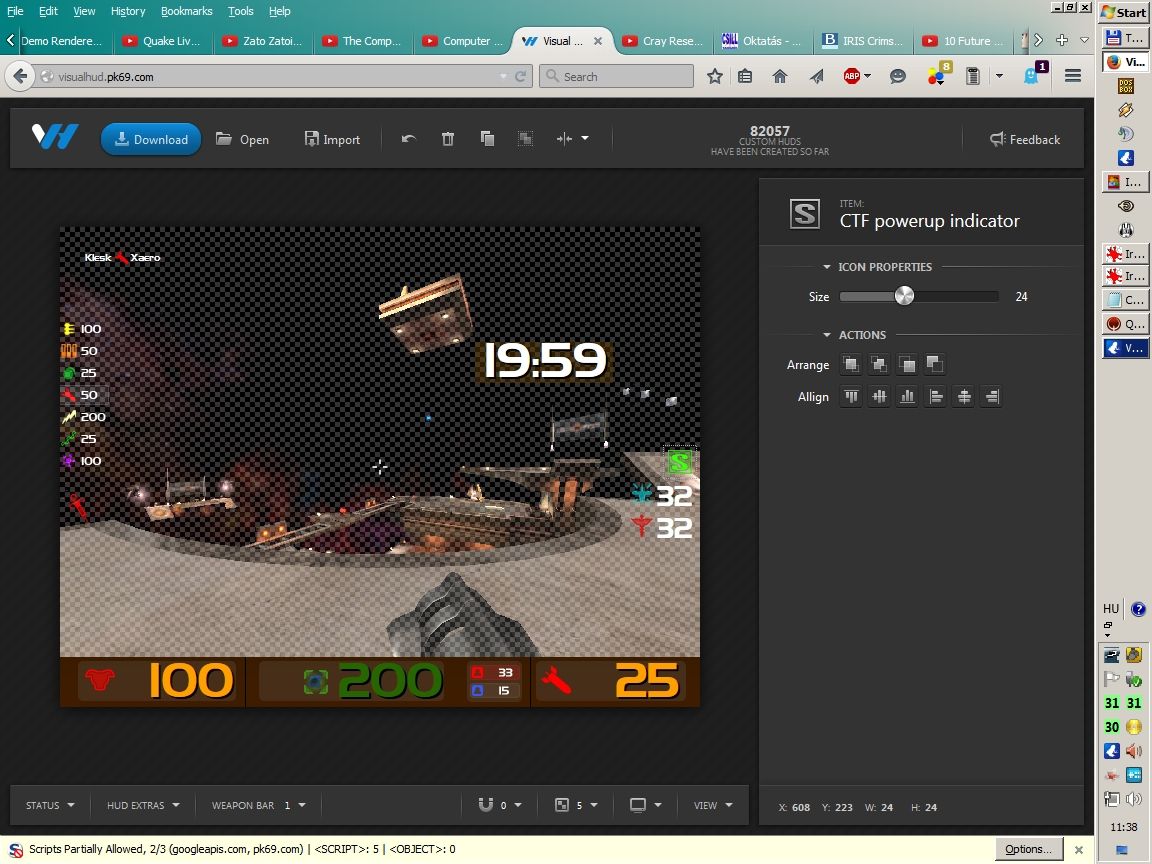
Task: Align items to bottom edge
Action: tap(907, 397)
